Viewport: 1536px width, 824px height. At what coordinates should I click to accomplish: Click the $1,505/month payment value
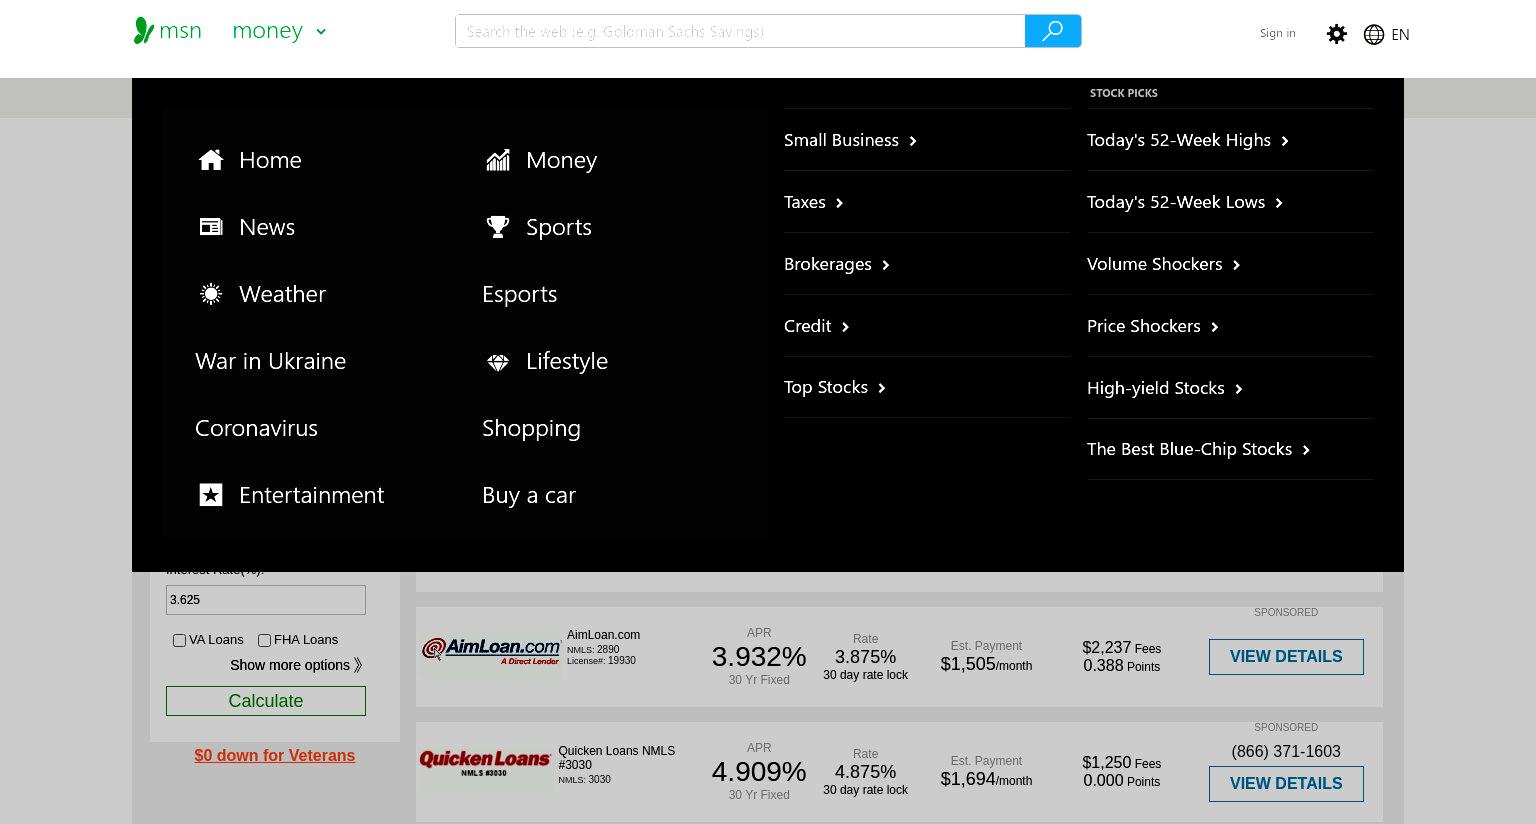coord(986,665)
